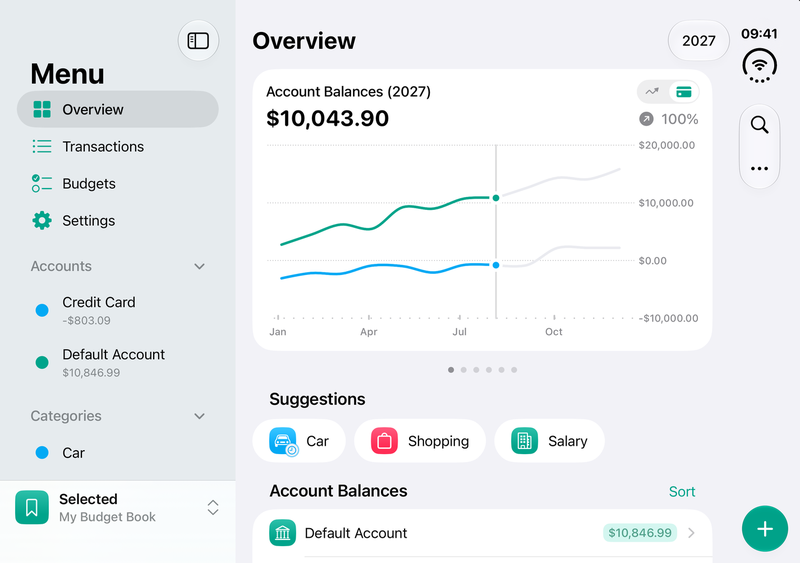
Task: Click the $10,846.99 balance badge
Action: [640, 533]
